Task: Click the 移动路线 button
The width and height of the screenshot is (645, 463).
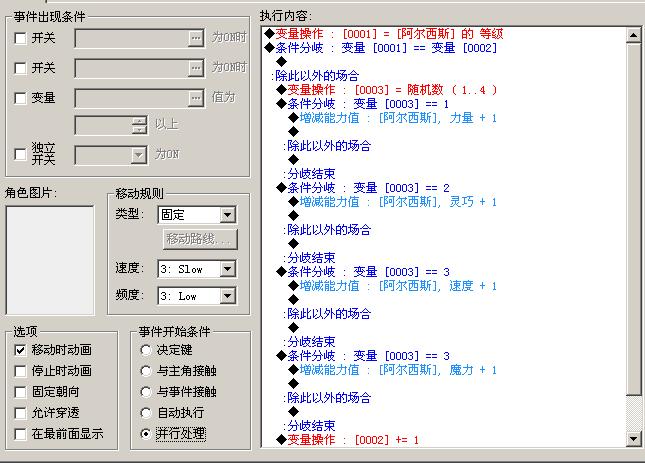Action: (200, 239)
